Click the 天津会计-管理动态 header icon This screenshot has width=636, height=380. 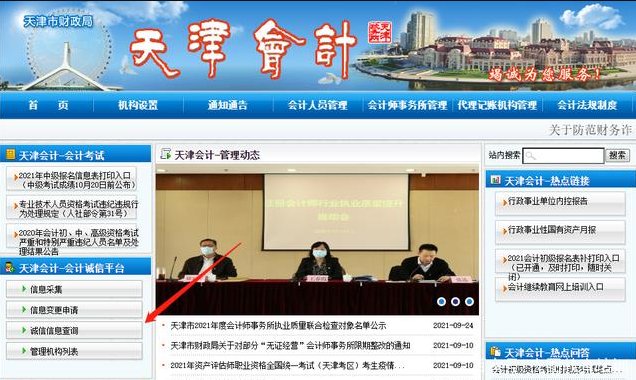(165, 154)
